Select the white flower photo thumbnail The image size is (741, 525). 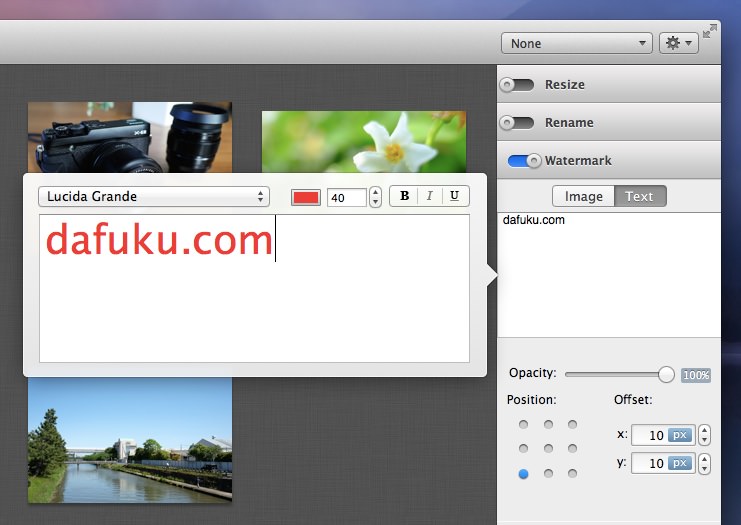[x=364, y=142]
